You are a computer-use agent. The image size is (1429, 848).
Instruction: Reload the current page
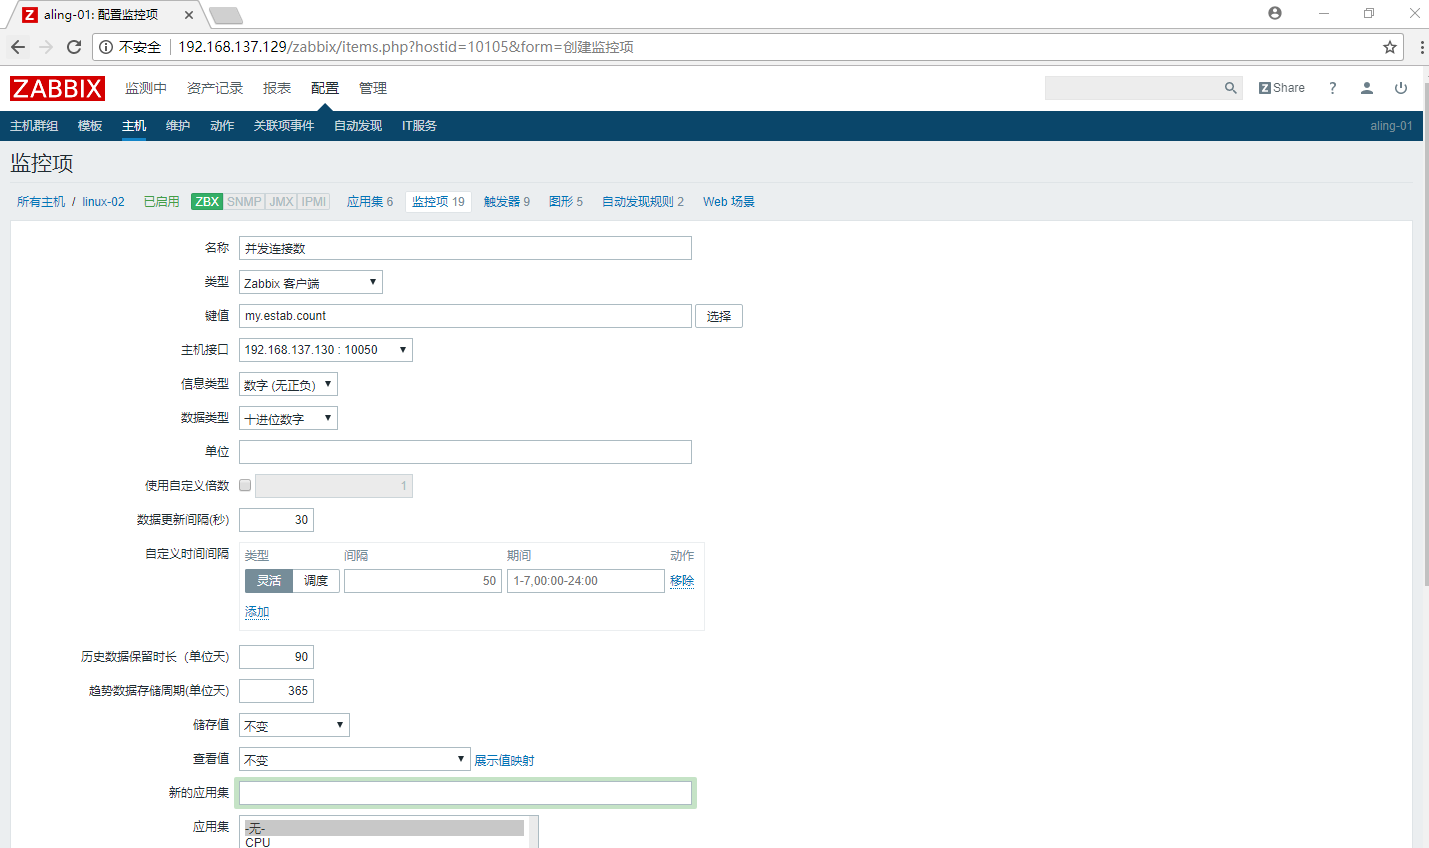pos(74,47)
